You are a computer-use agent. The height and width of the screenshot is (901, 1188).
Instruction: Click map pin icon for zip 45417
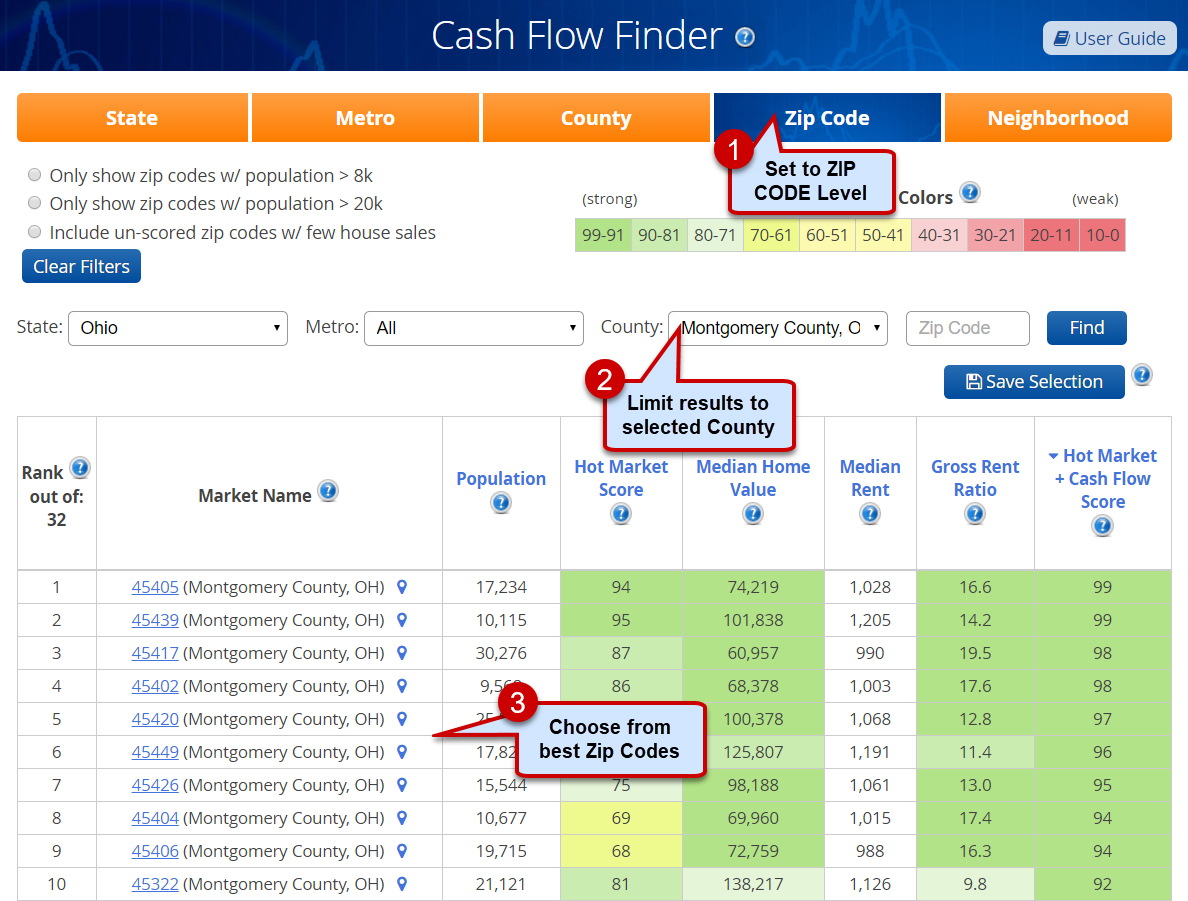[402, 652]
